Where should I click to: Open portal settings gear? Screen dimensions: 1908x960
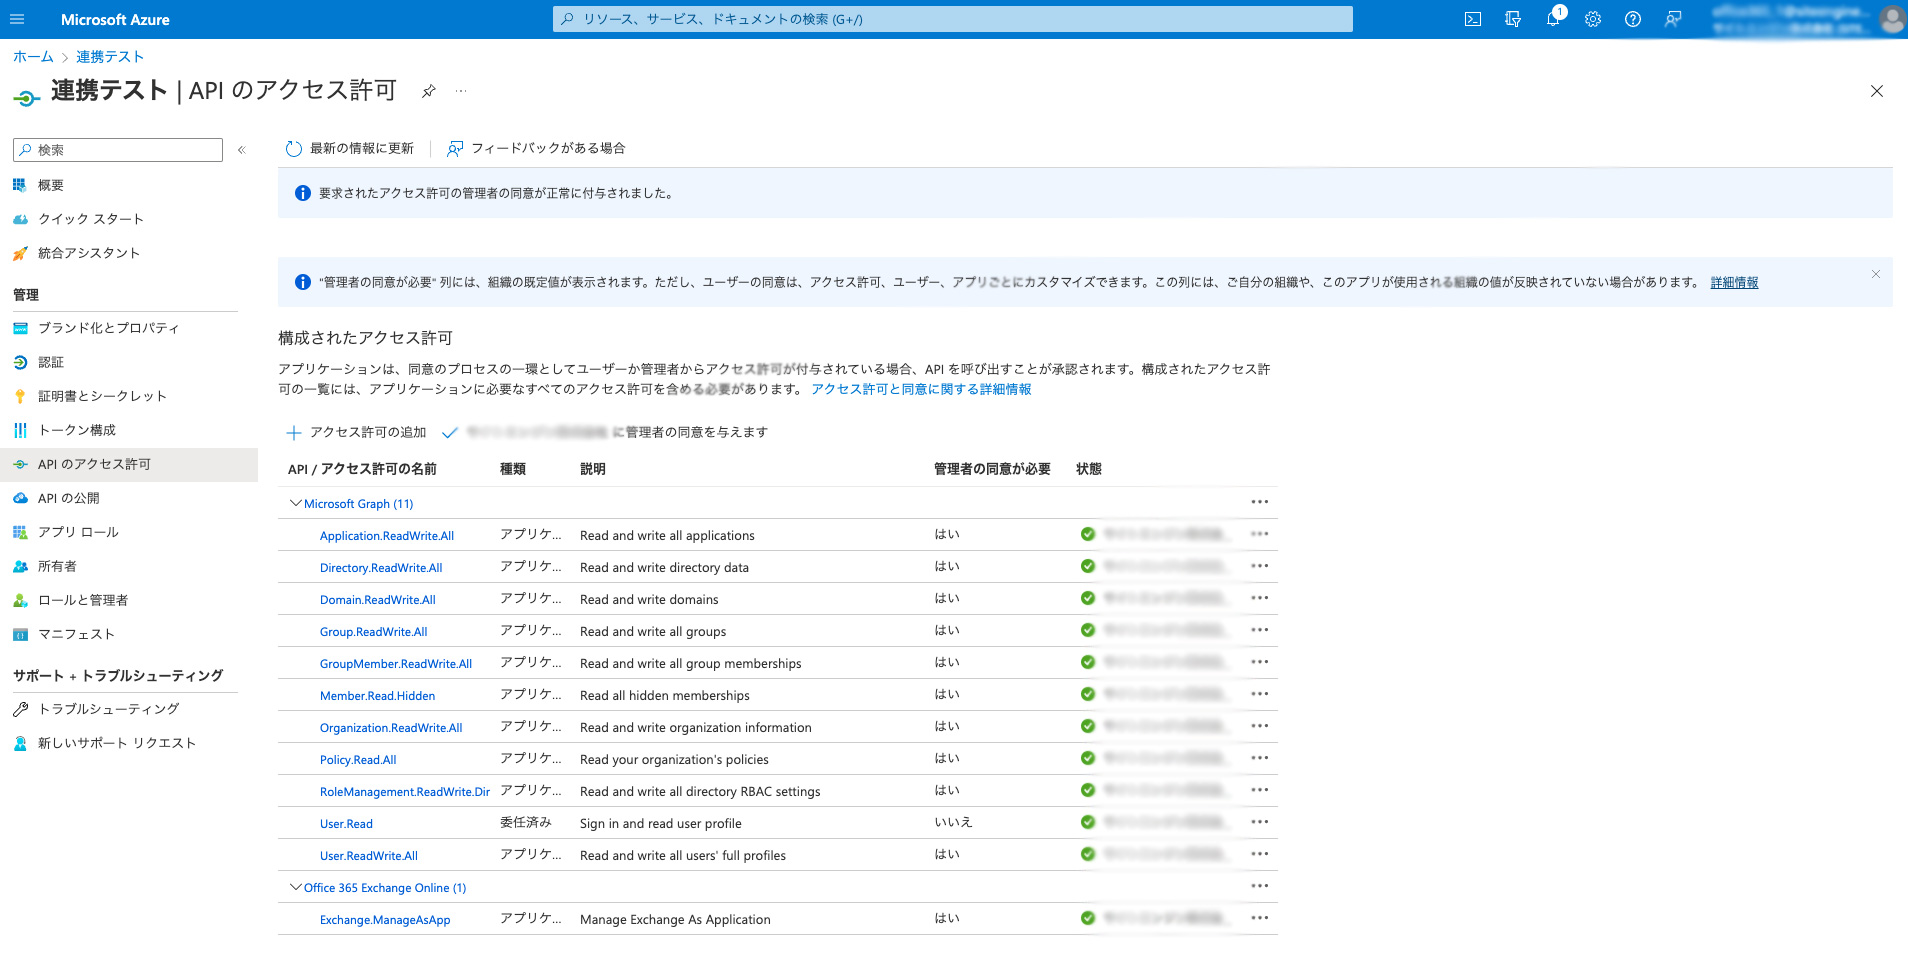click(1593, 19)
